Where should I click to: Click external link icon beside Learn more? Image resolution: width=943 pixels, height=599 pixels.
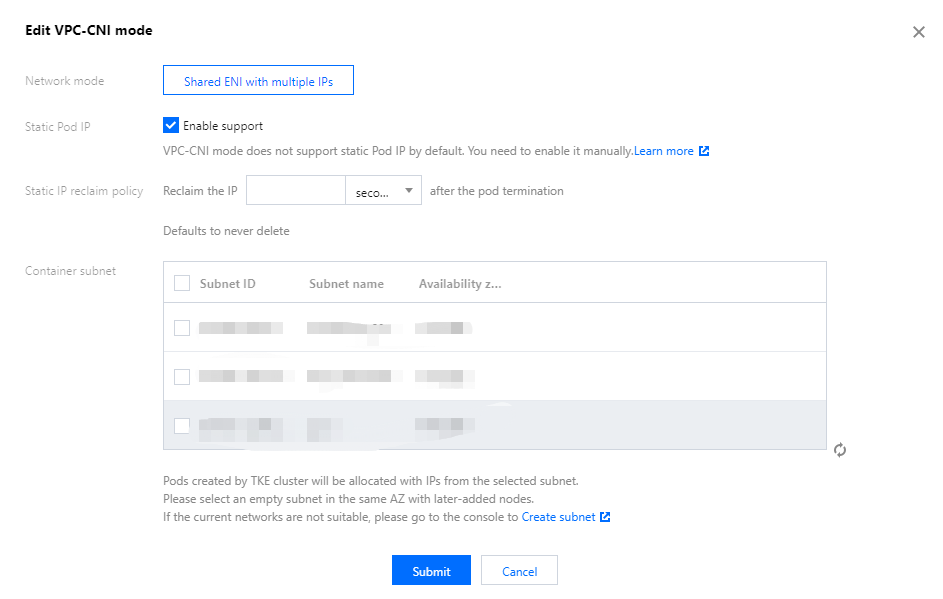(704, 151)
